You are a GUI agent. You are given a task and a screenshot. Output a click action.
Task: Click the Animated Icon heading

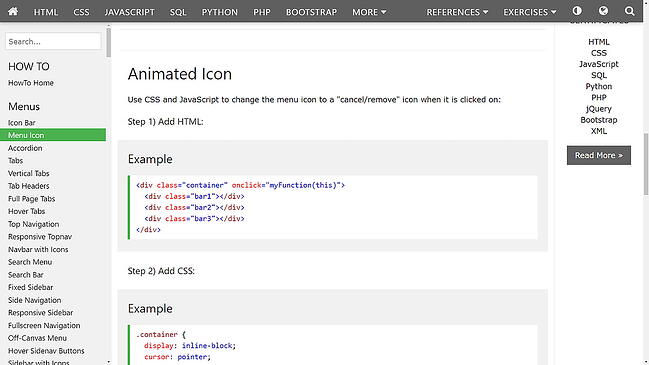[180, 74]
